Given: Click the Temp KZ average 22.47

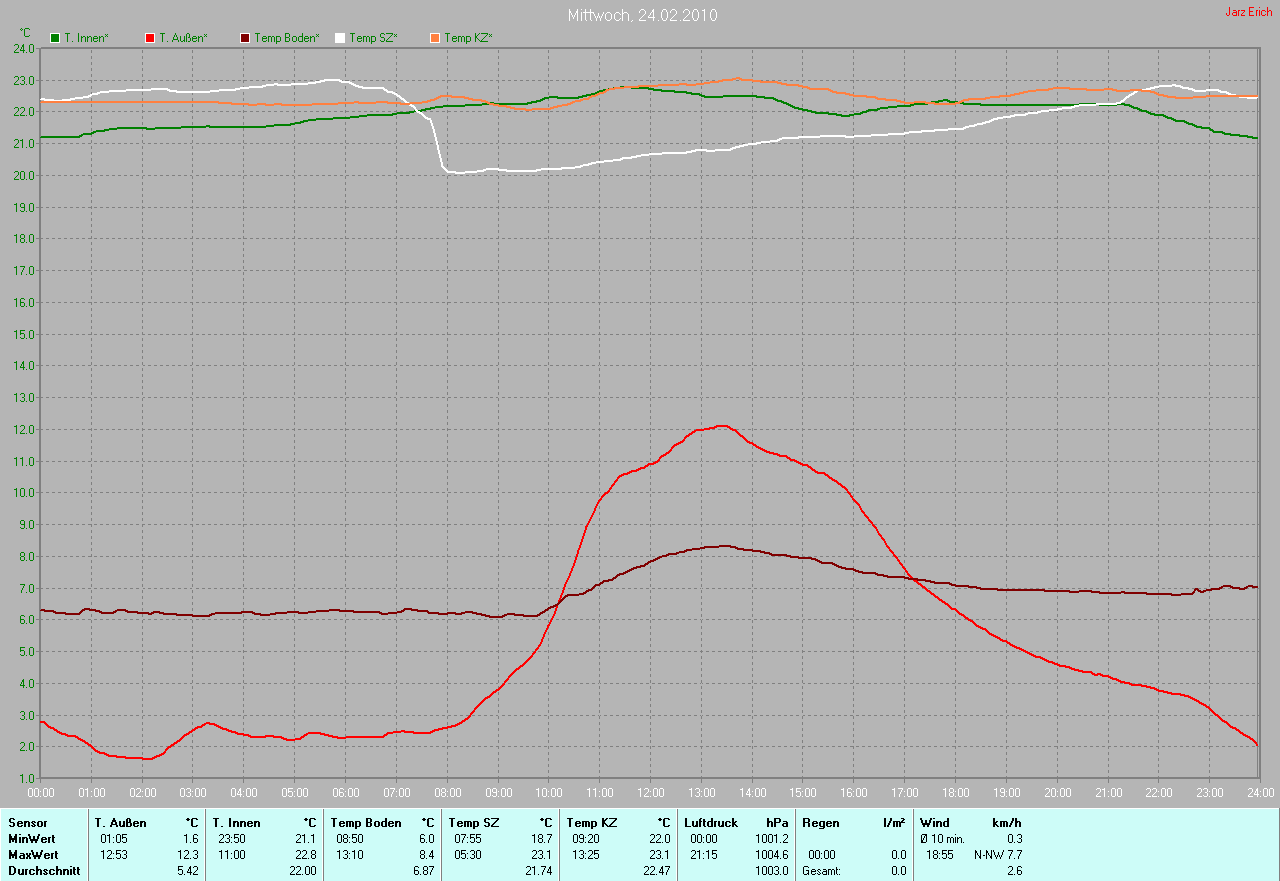Looking at the screenshot, I should click(658, 871).
